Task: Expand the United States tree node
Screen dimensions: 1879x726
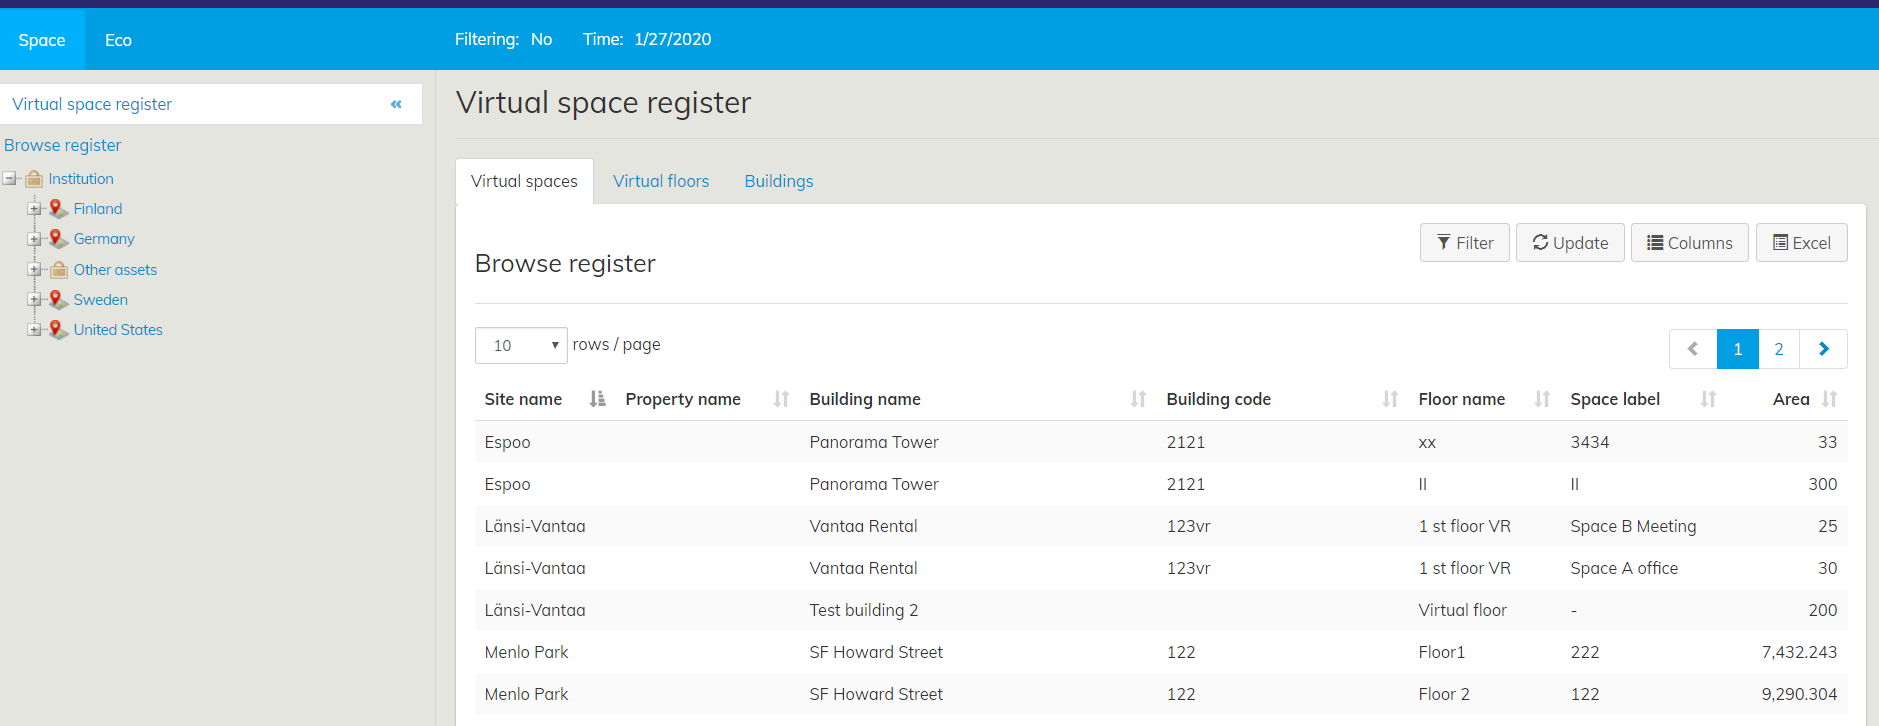Action: 35,330
